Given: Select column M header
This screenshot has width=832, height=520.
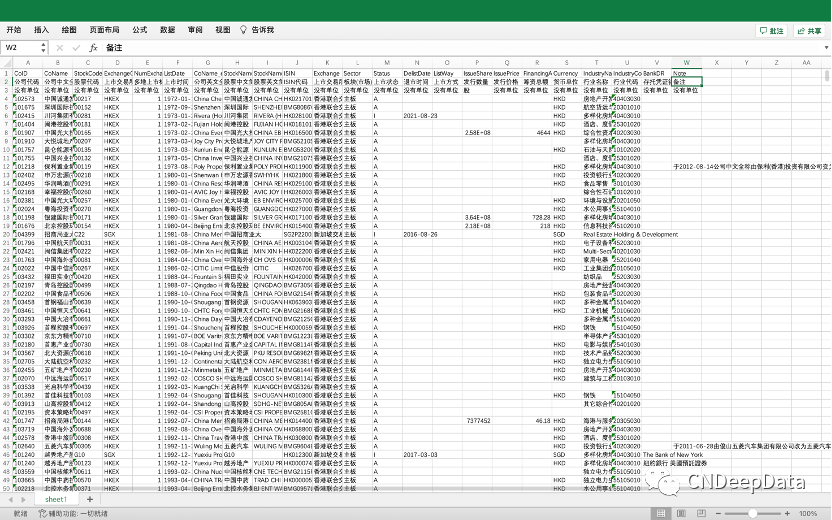Looking at the screenshot, I should pos(387,63).
